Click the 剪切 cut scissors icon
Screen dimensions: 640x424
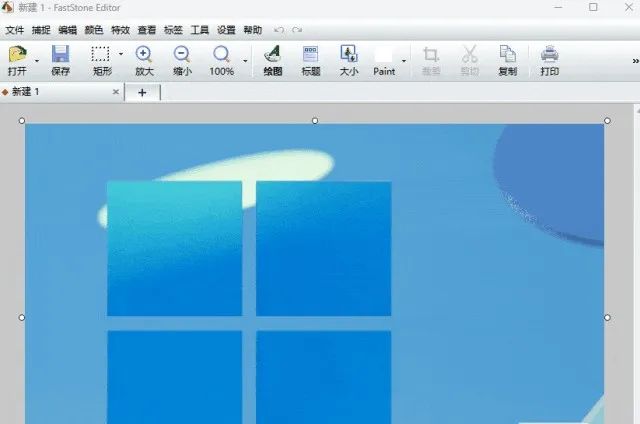(470, 60)
